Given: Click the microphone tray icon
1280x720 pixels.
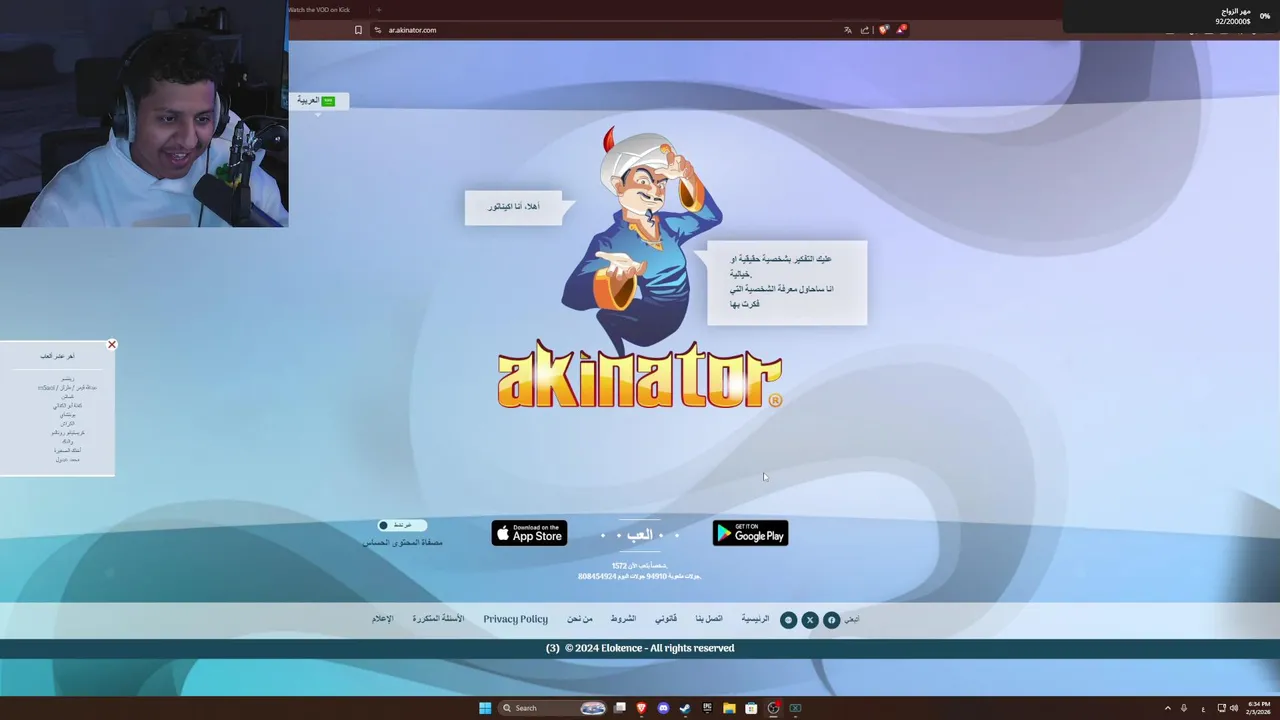Looking at the screenshot, I should click(x=1184, y=708).
